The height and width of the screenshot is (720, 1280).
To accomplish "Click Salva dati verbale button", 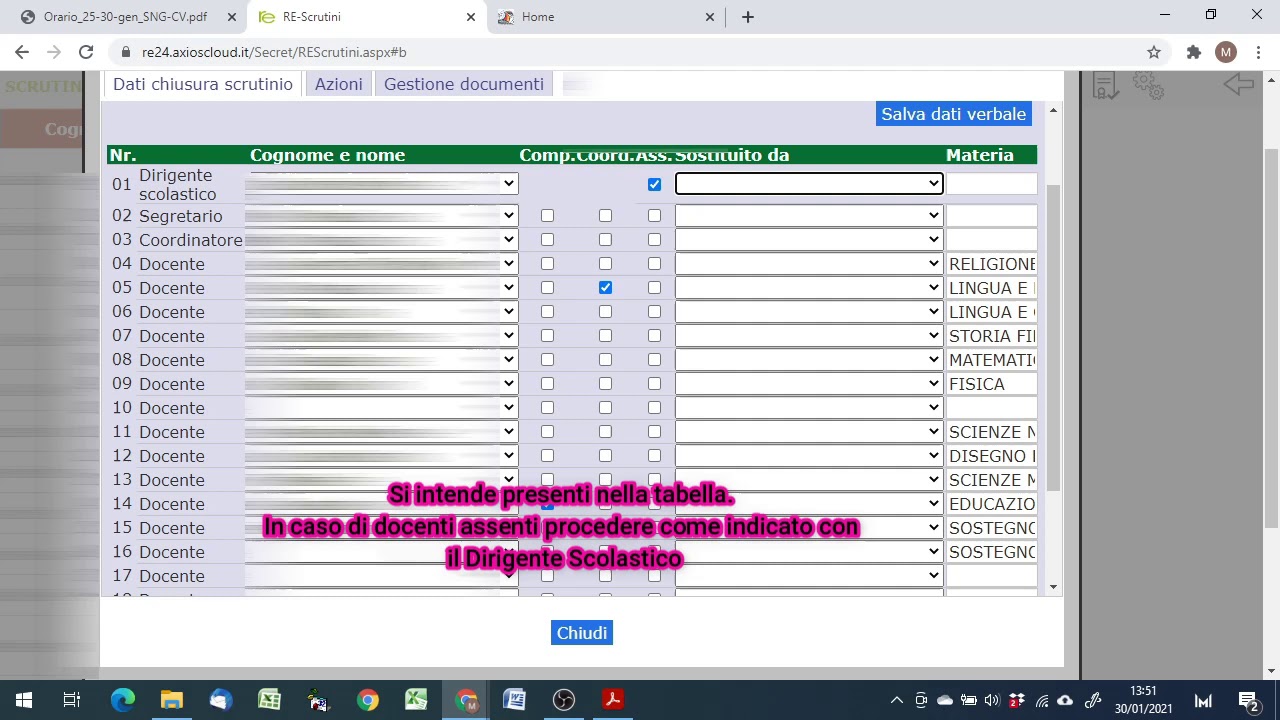I will [x=954, y=114].
